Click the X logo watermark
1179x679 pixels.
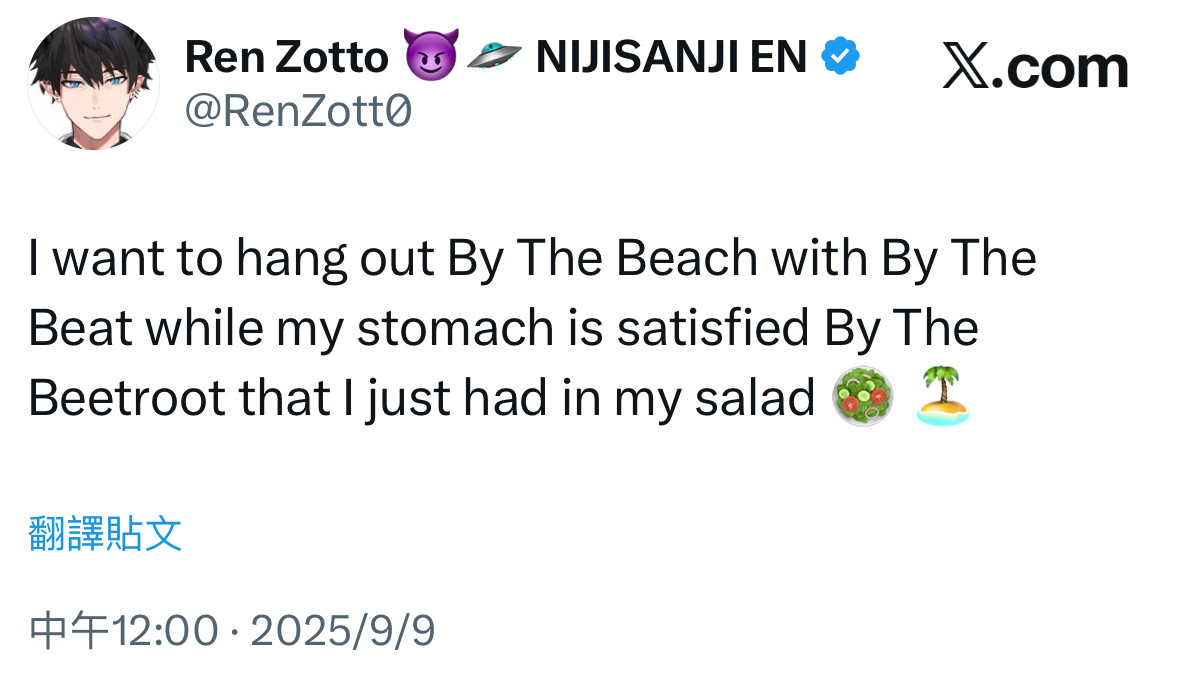pos(965,68)
